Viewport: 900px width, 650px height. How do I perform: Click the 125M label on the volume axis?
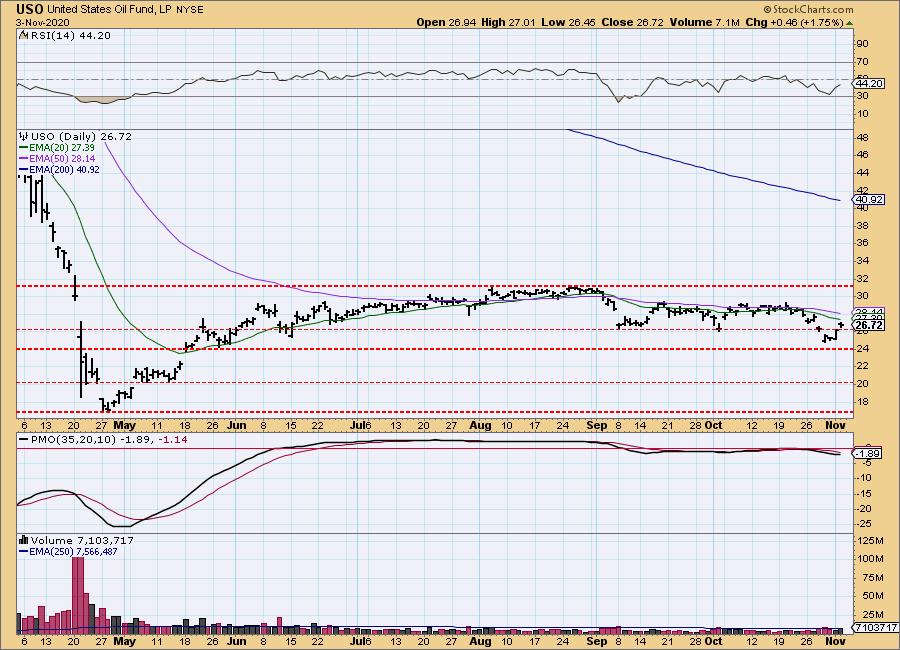[871, 540]
